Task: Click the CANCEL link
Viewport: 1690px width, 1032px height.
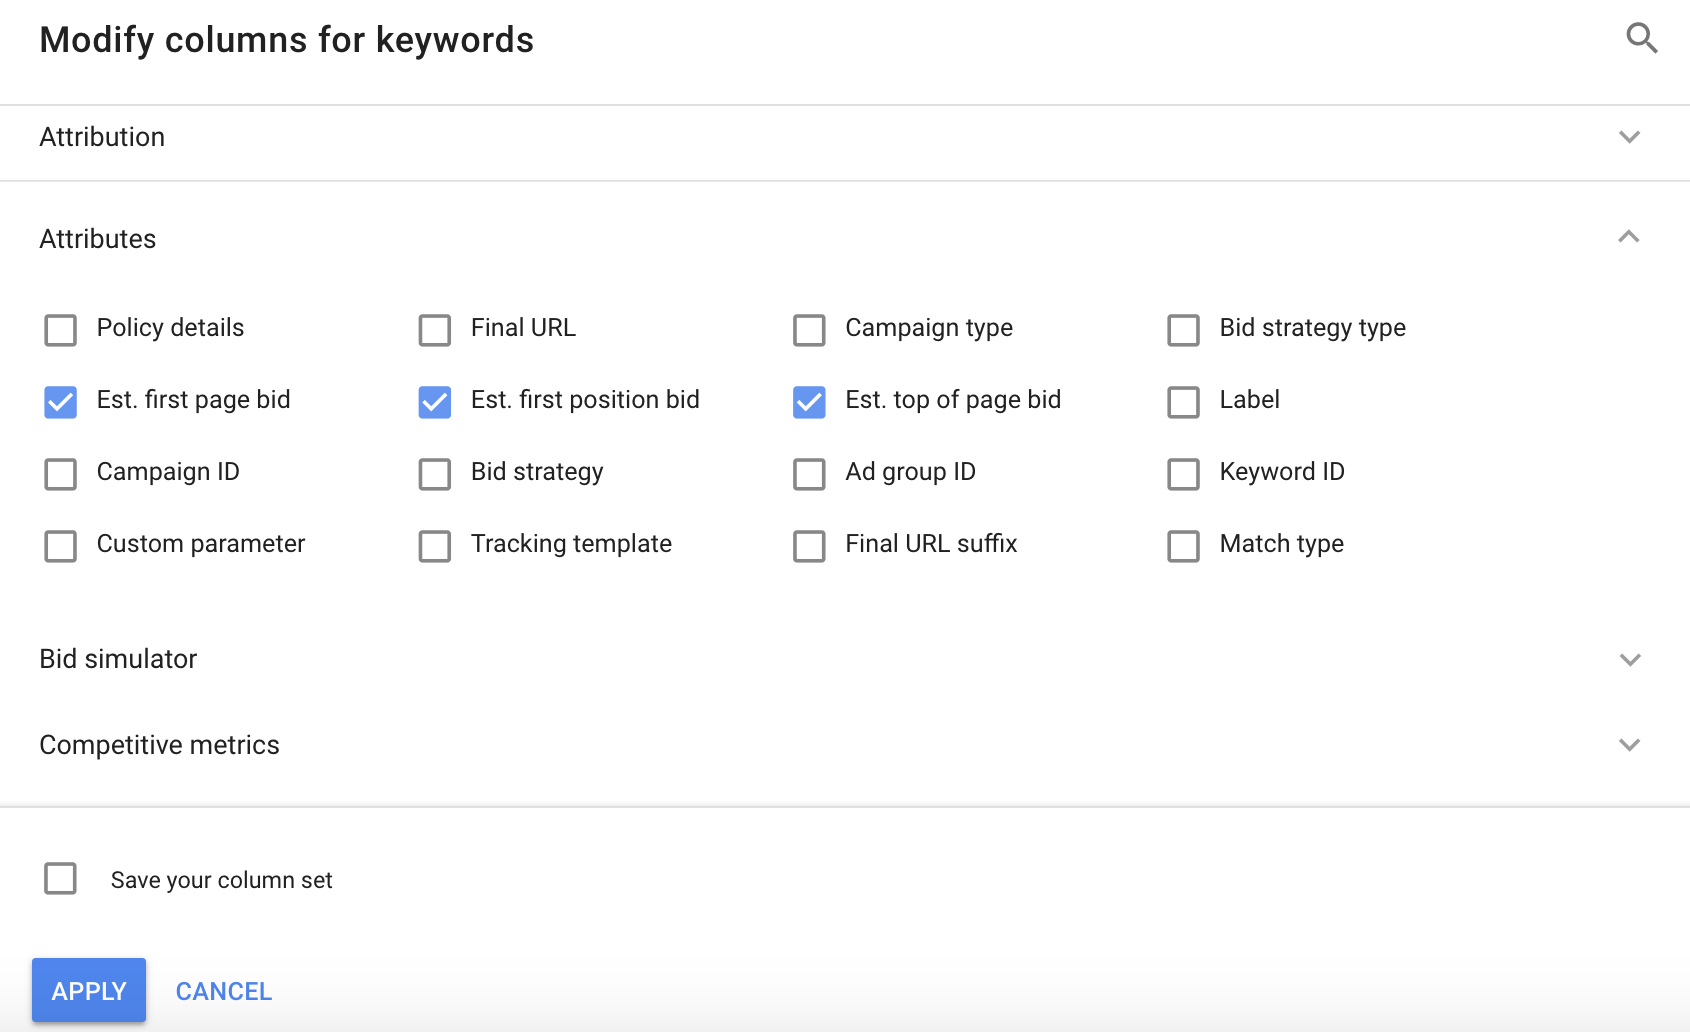Action: coord(224,991)
